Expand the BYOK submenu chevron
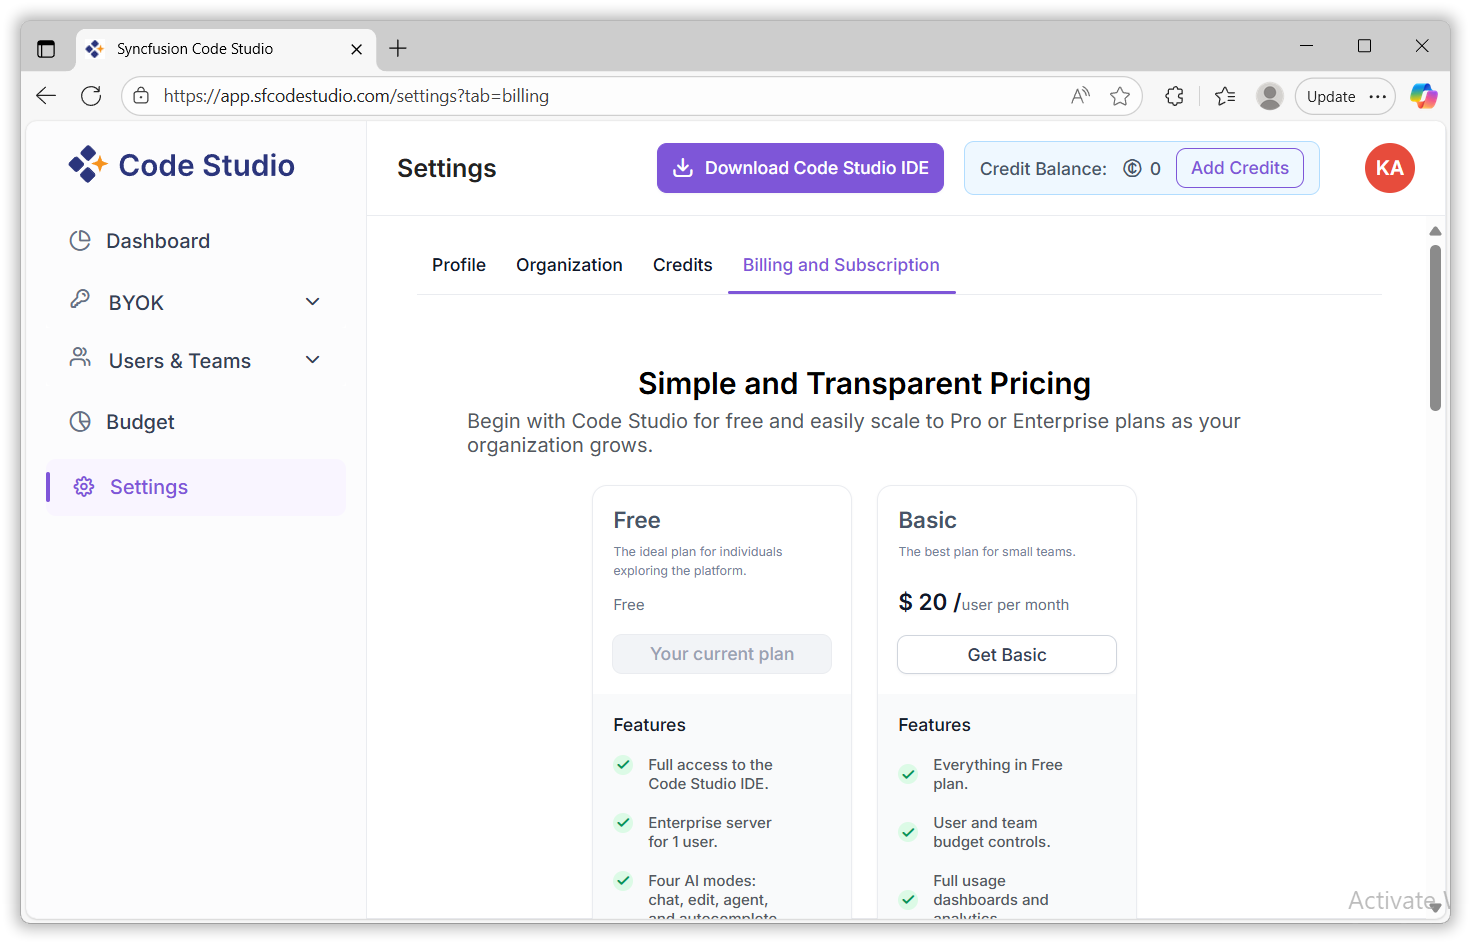 click(x=312, y=302)
